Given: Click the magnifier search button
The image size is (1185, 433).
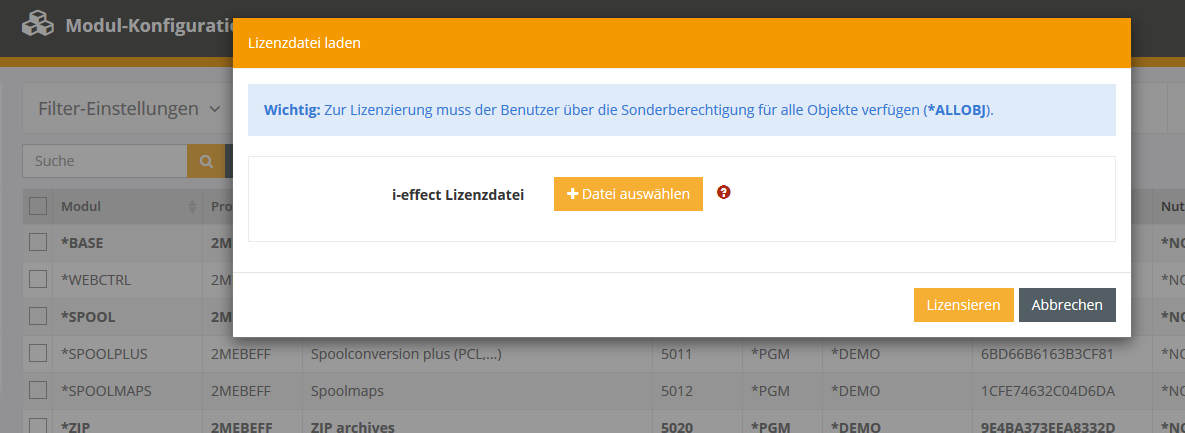Looking at the screenshot, I should [x=206, y=161].
